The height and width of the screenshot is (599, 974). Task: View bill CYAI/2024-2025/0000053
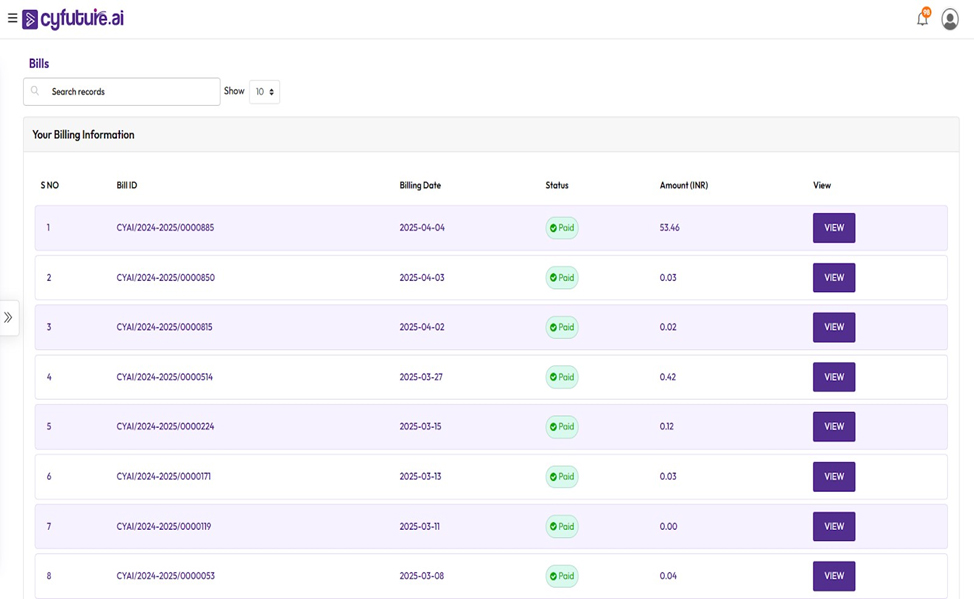pos(833,576)
